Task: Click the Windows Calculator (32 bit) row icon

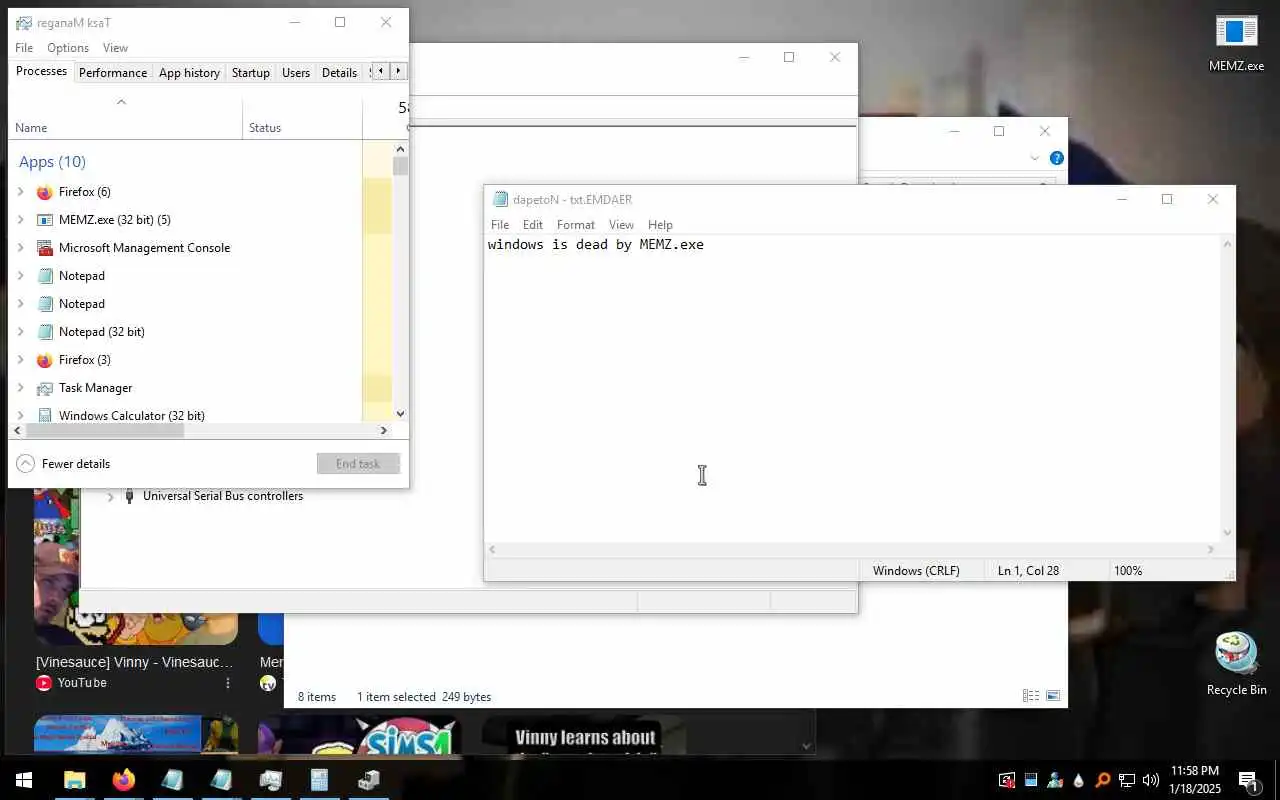Action: [x=44, y=415]
